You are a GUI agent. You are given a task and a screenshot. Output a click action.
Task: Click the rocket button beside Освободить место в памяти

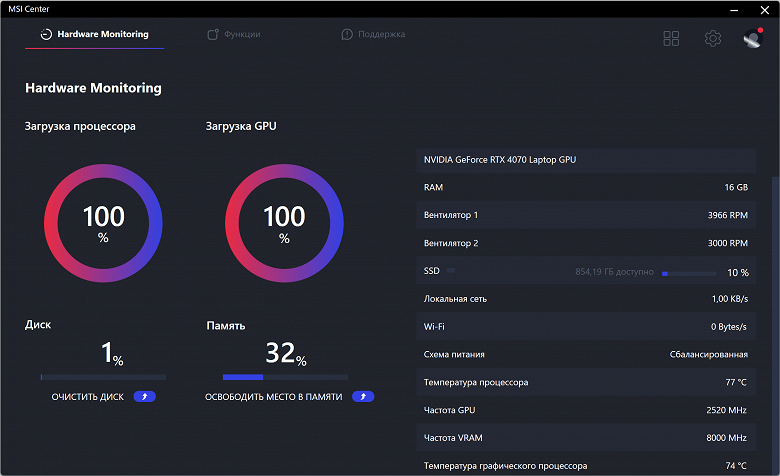[x=363, y=396]
